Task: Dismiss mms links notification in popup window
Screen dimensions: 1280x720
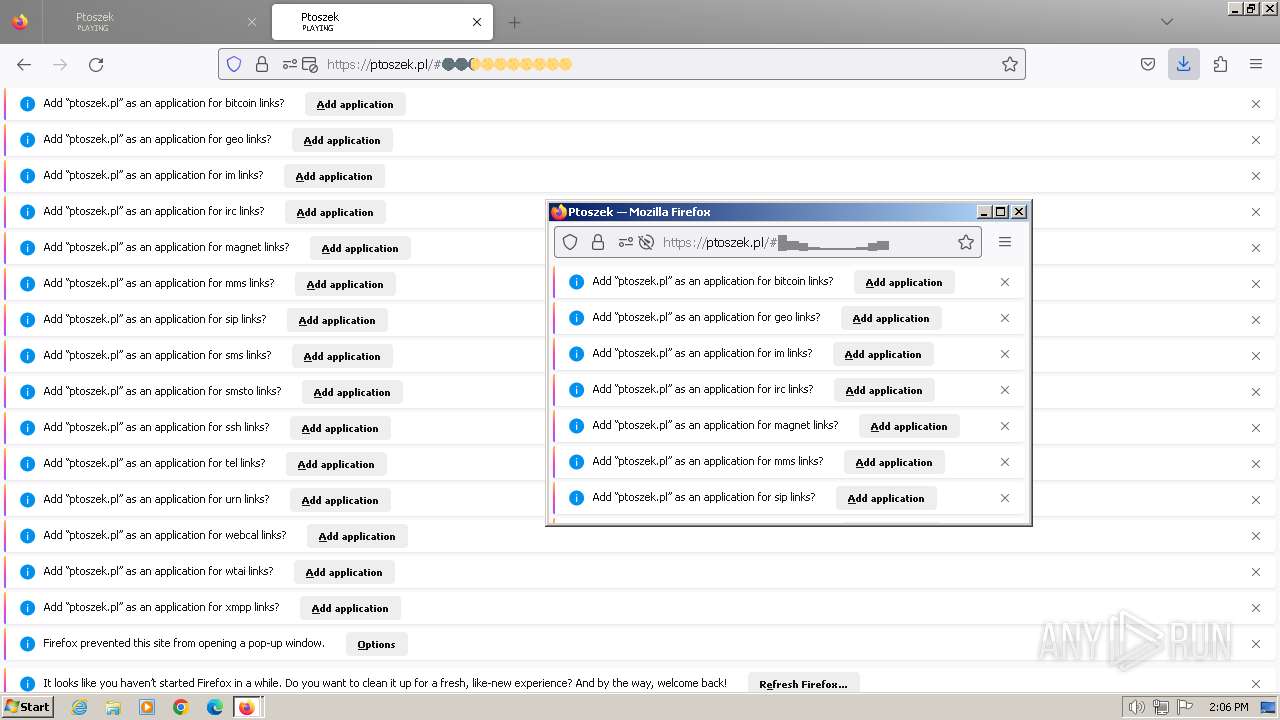Action: 1005,462
